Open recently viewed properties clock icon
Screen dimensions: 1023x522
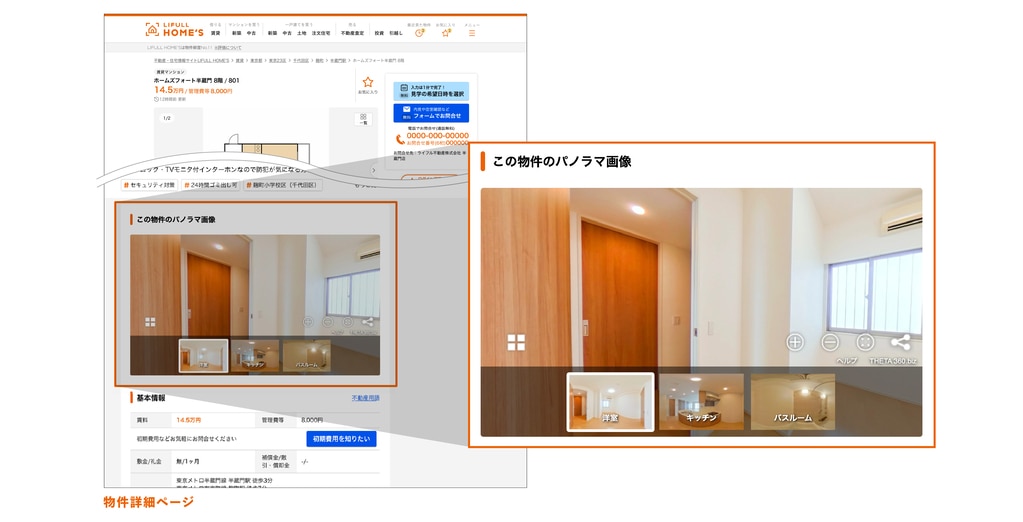[x=420, y=31]
